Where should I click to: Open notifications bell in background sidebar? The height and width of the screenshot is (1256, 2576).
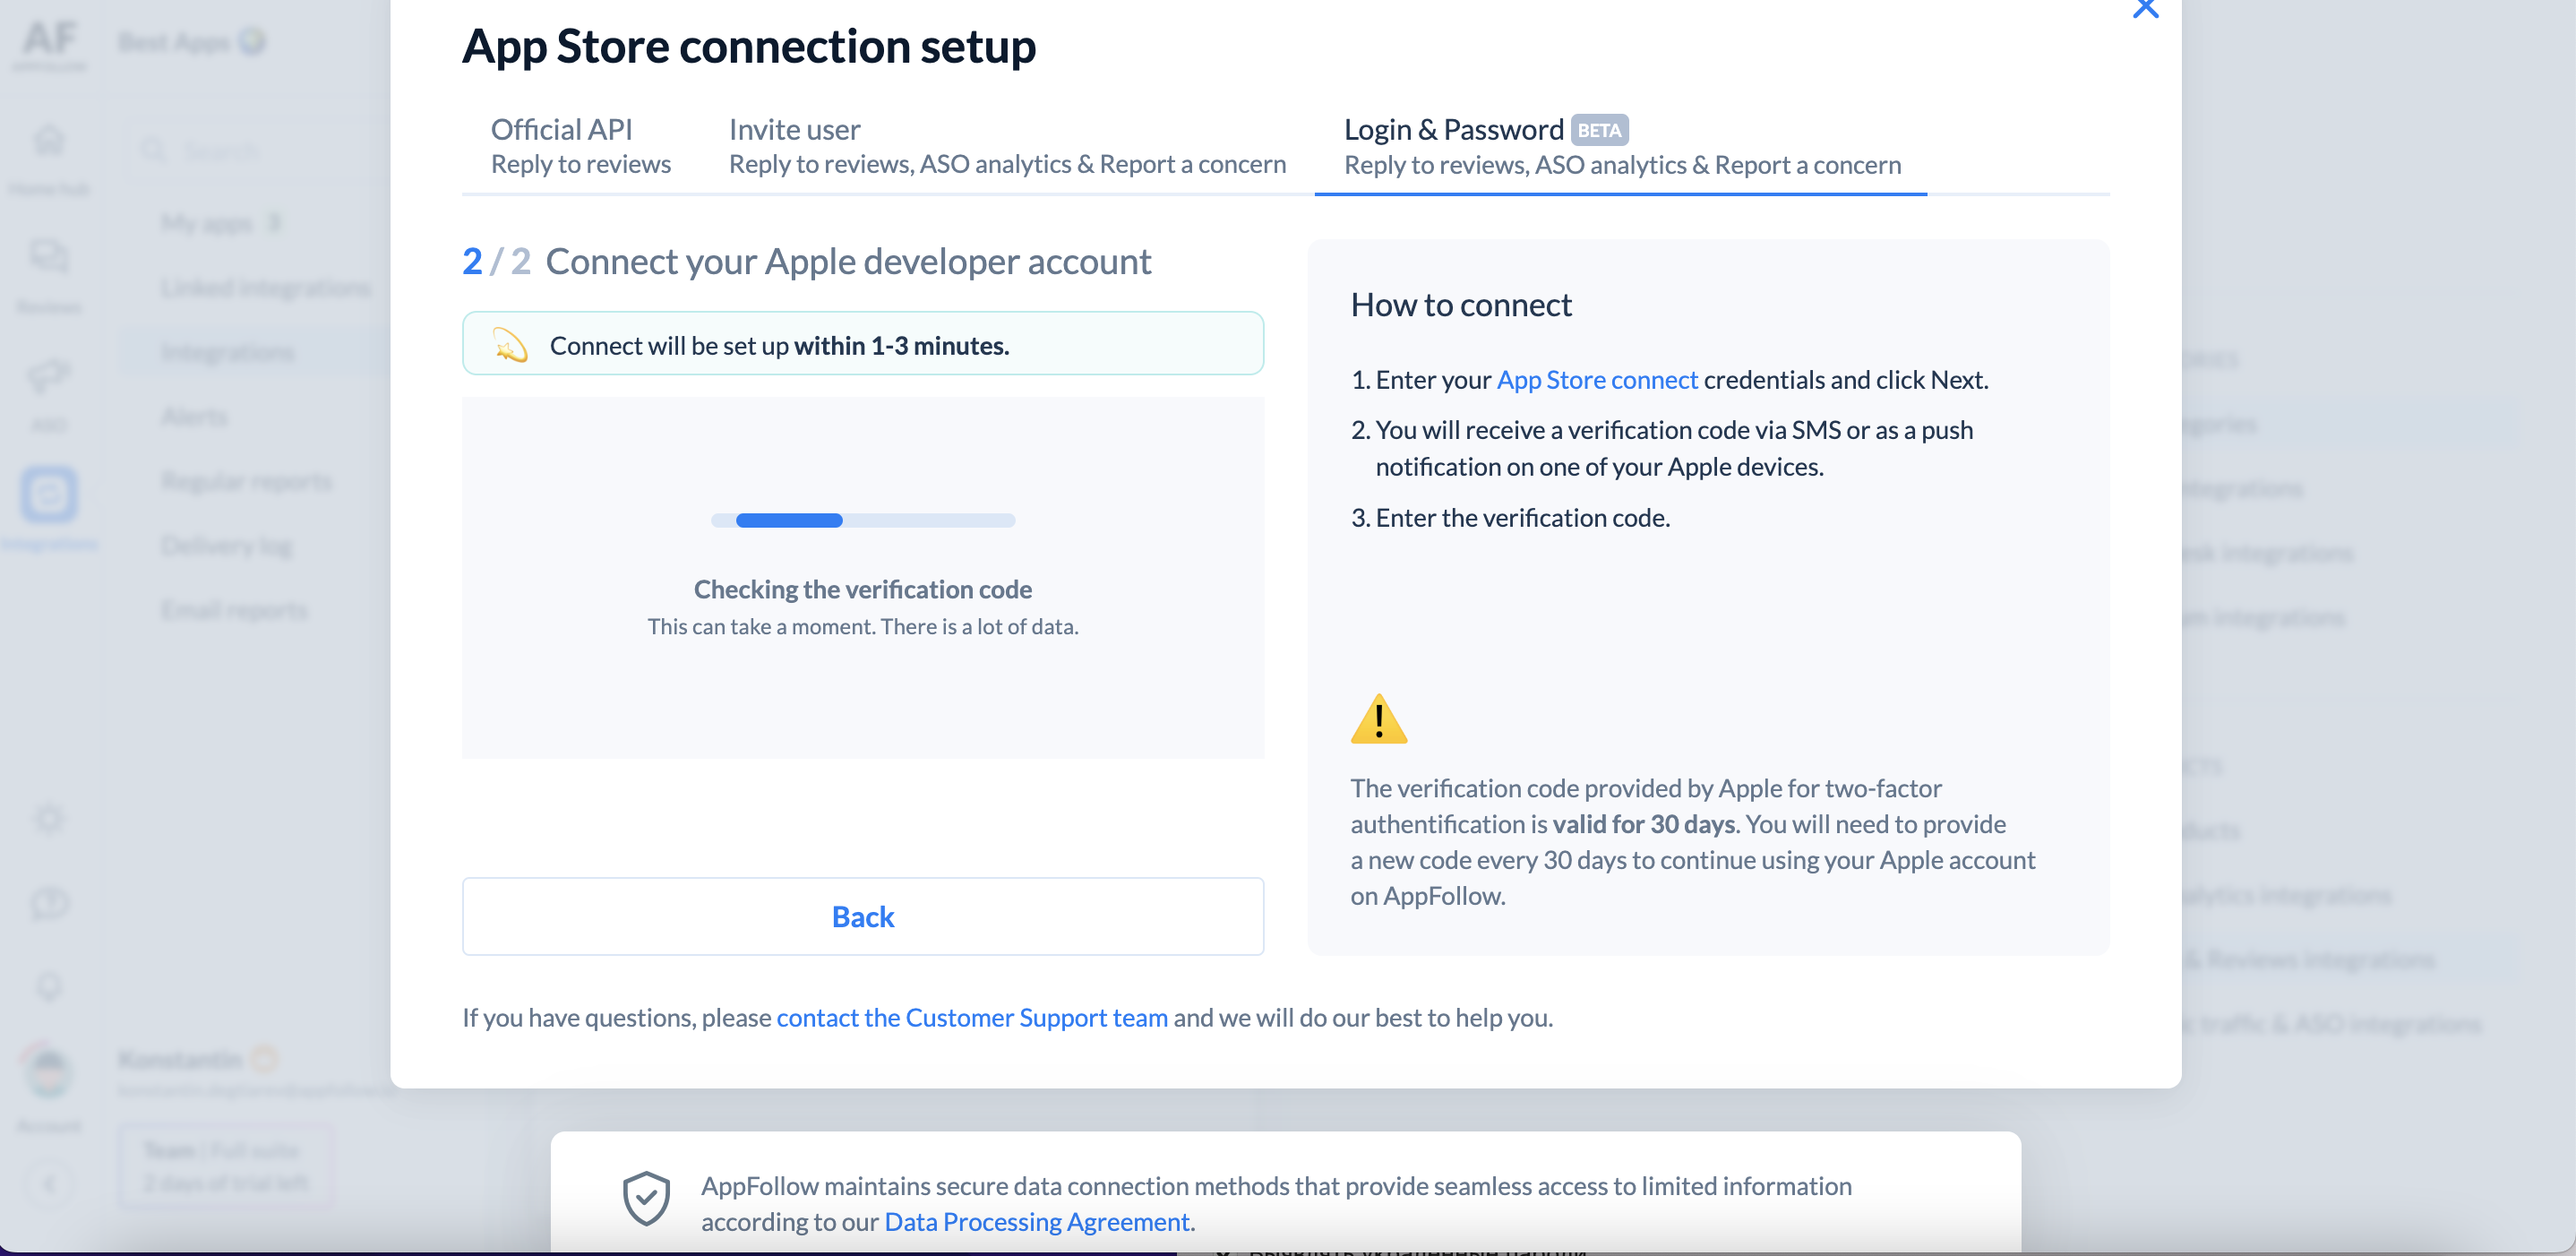point(49,988)
